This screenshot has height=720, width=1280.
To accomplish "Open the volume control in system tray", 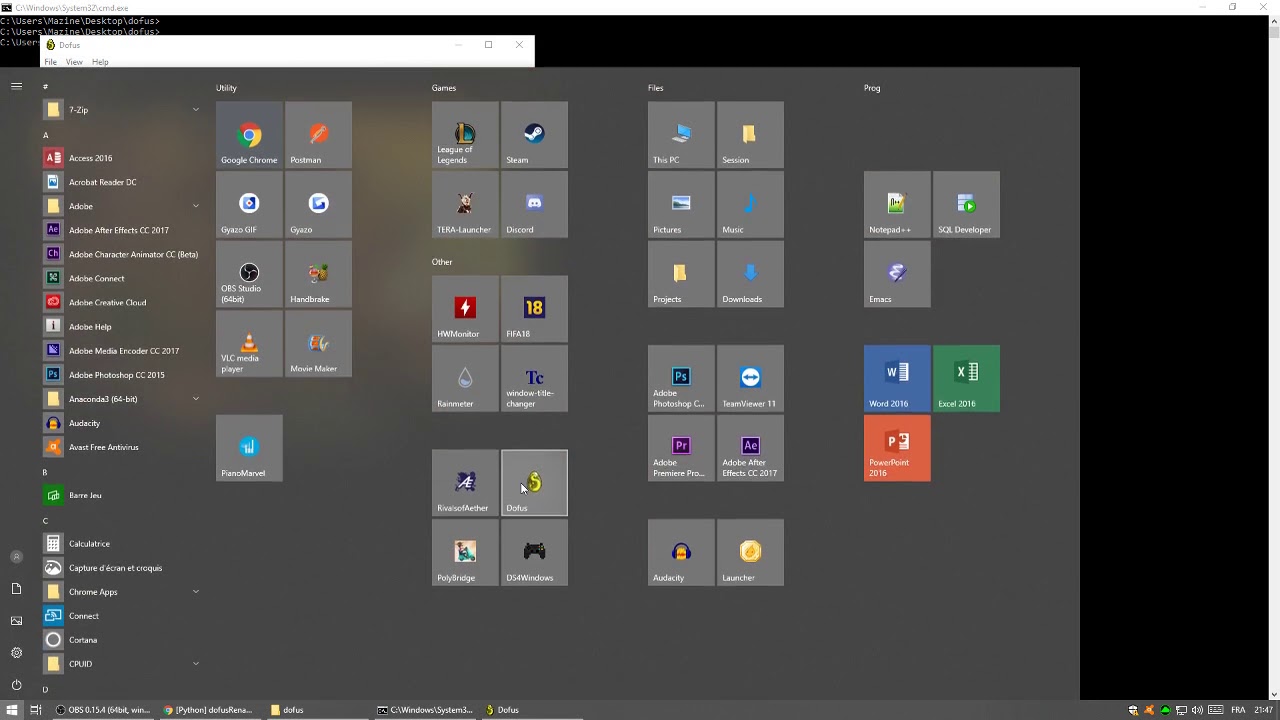I will point(1197,710).
